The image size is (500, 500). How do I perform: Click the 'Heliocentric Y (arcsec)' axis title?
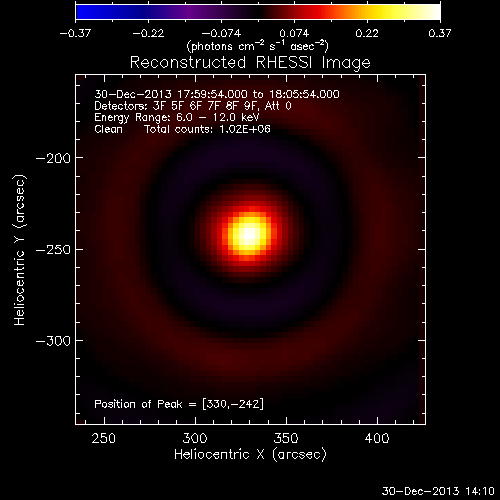pos(19,250)
